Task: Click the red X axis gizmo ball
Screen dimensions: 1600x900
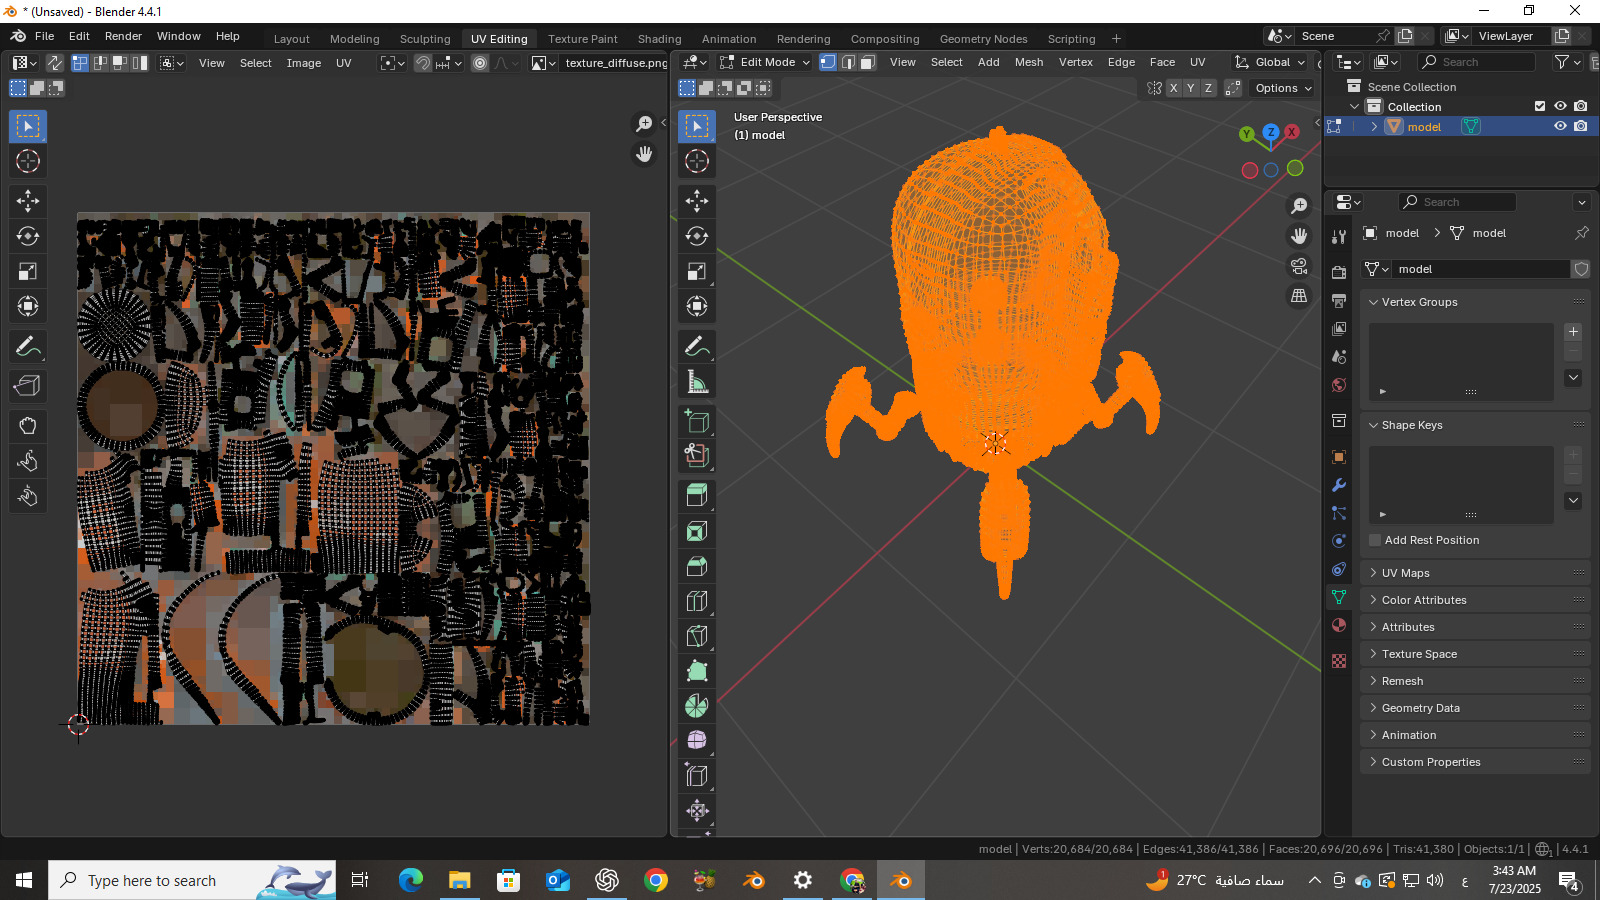Action: pos(1292,132)
